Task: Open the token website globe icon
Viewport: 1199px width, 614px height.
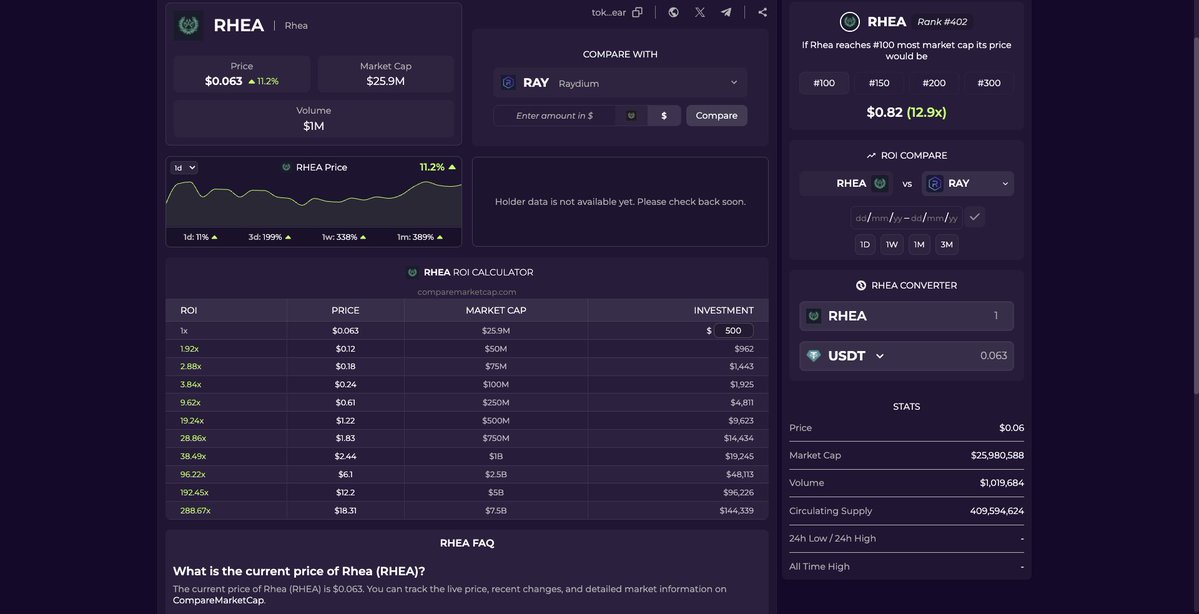Action: (673, 12)
